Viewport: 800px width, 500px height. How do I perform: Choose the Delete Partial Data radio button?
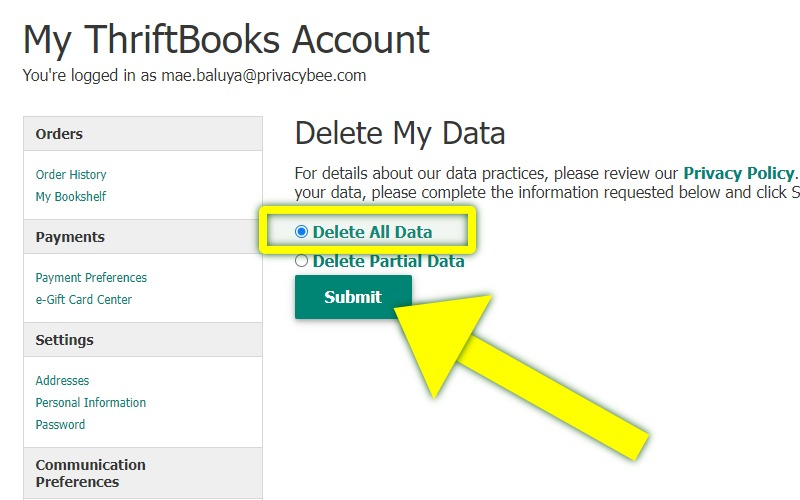pyautogui.click(x=302, y=261)
